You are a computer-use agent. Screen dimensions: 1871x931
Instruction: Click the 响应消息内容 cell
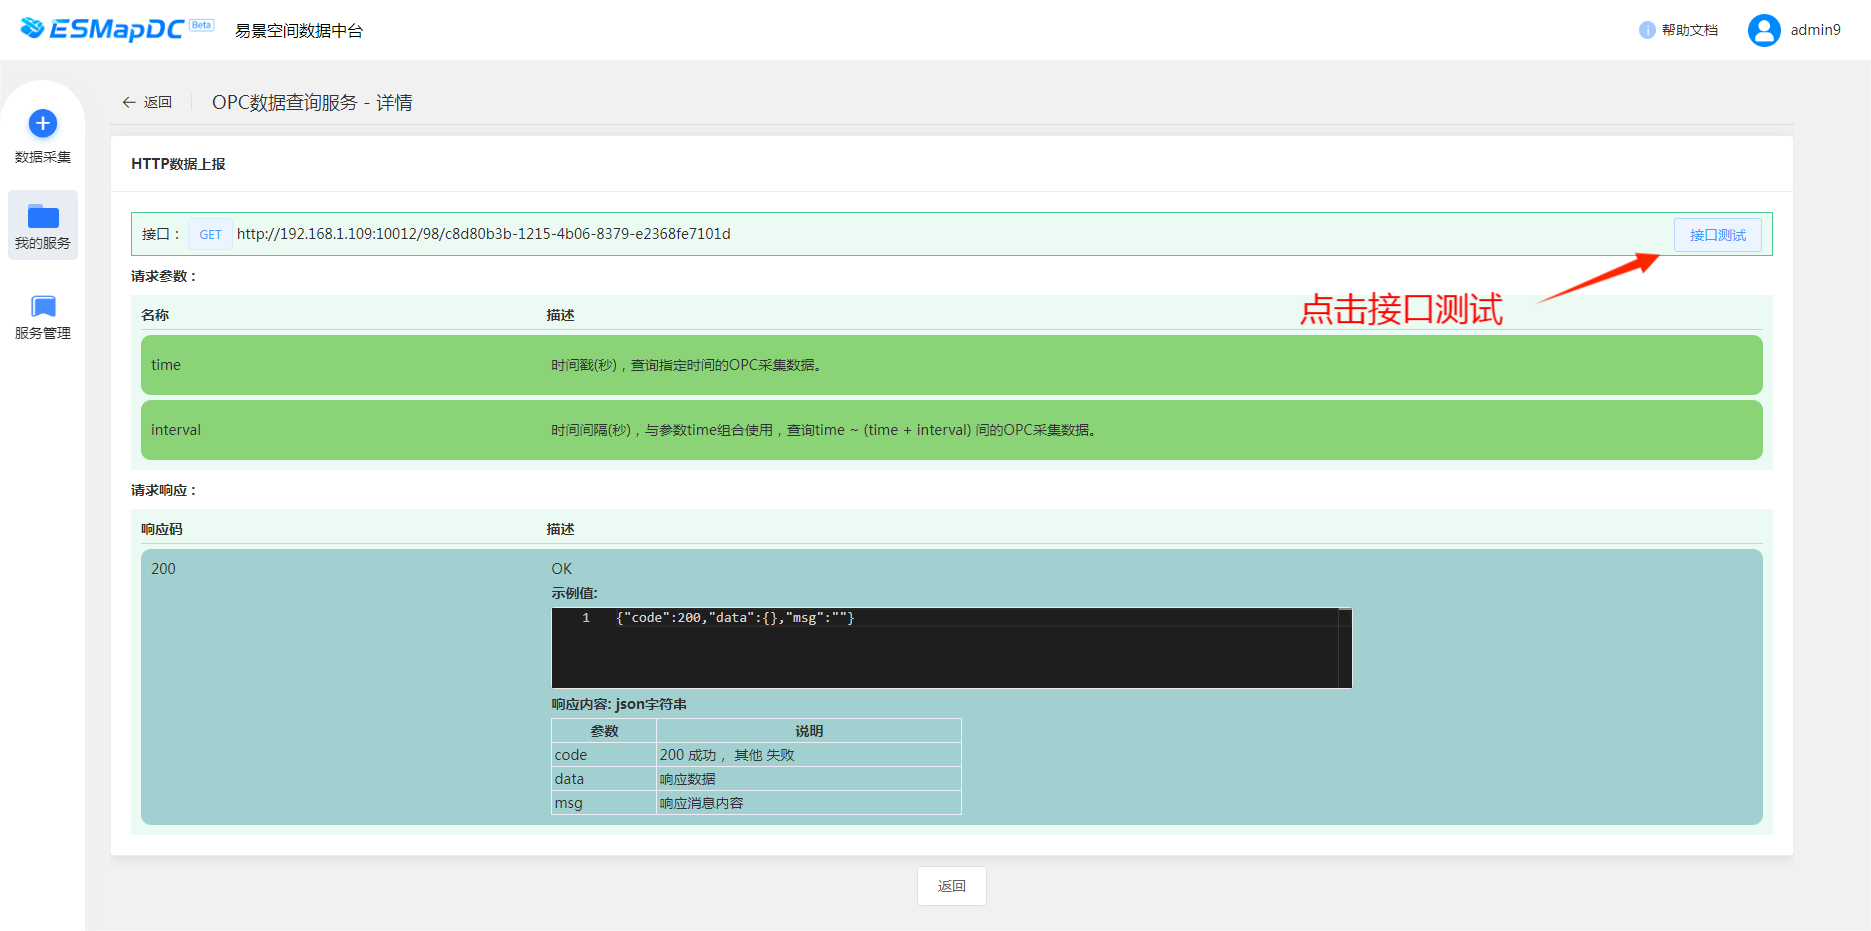coord(809,803)
